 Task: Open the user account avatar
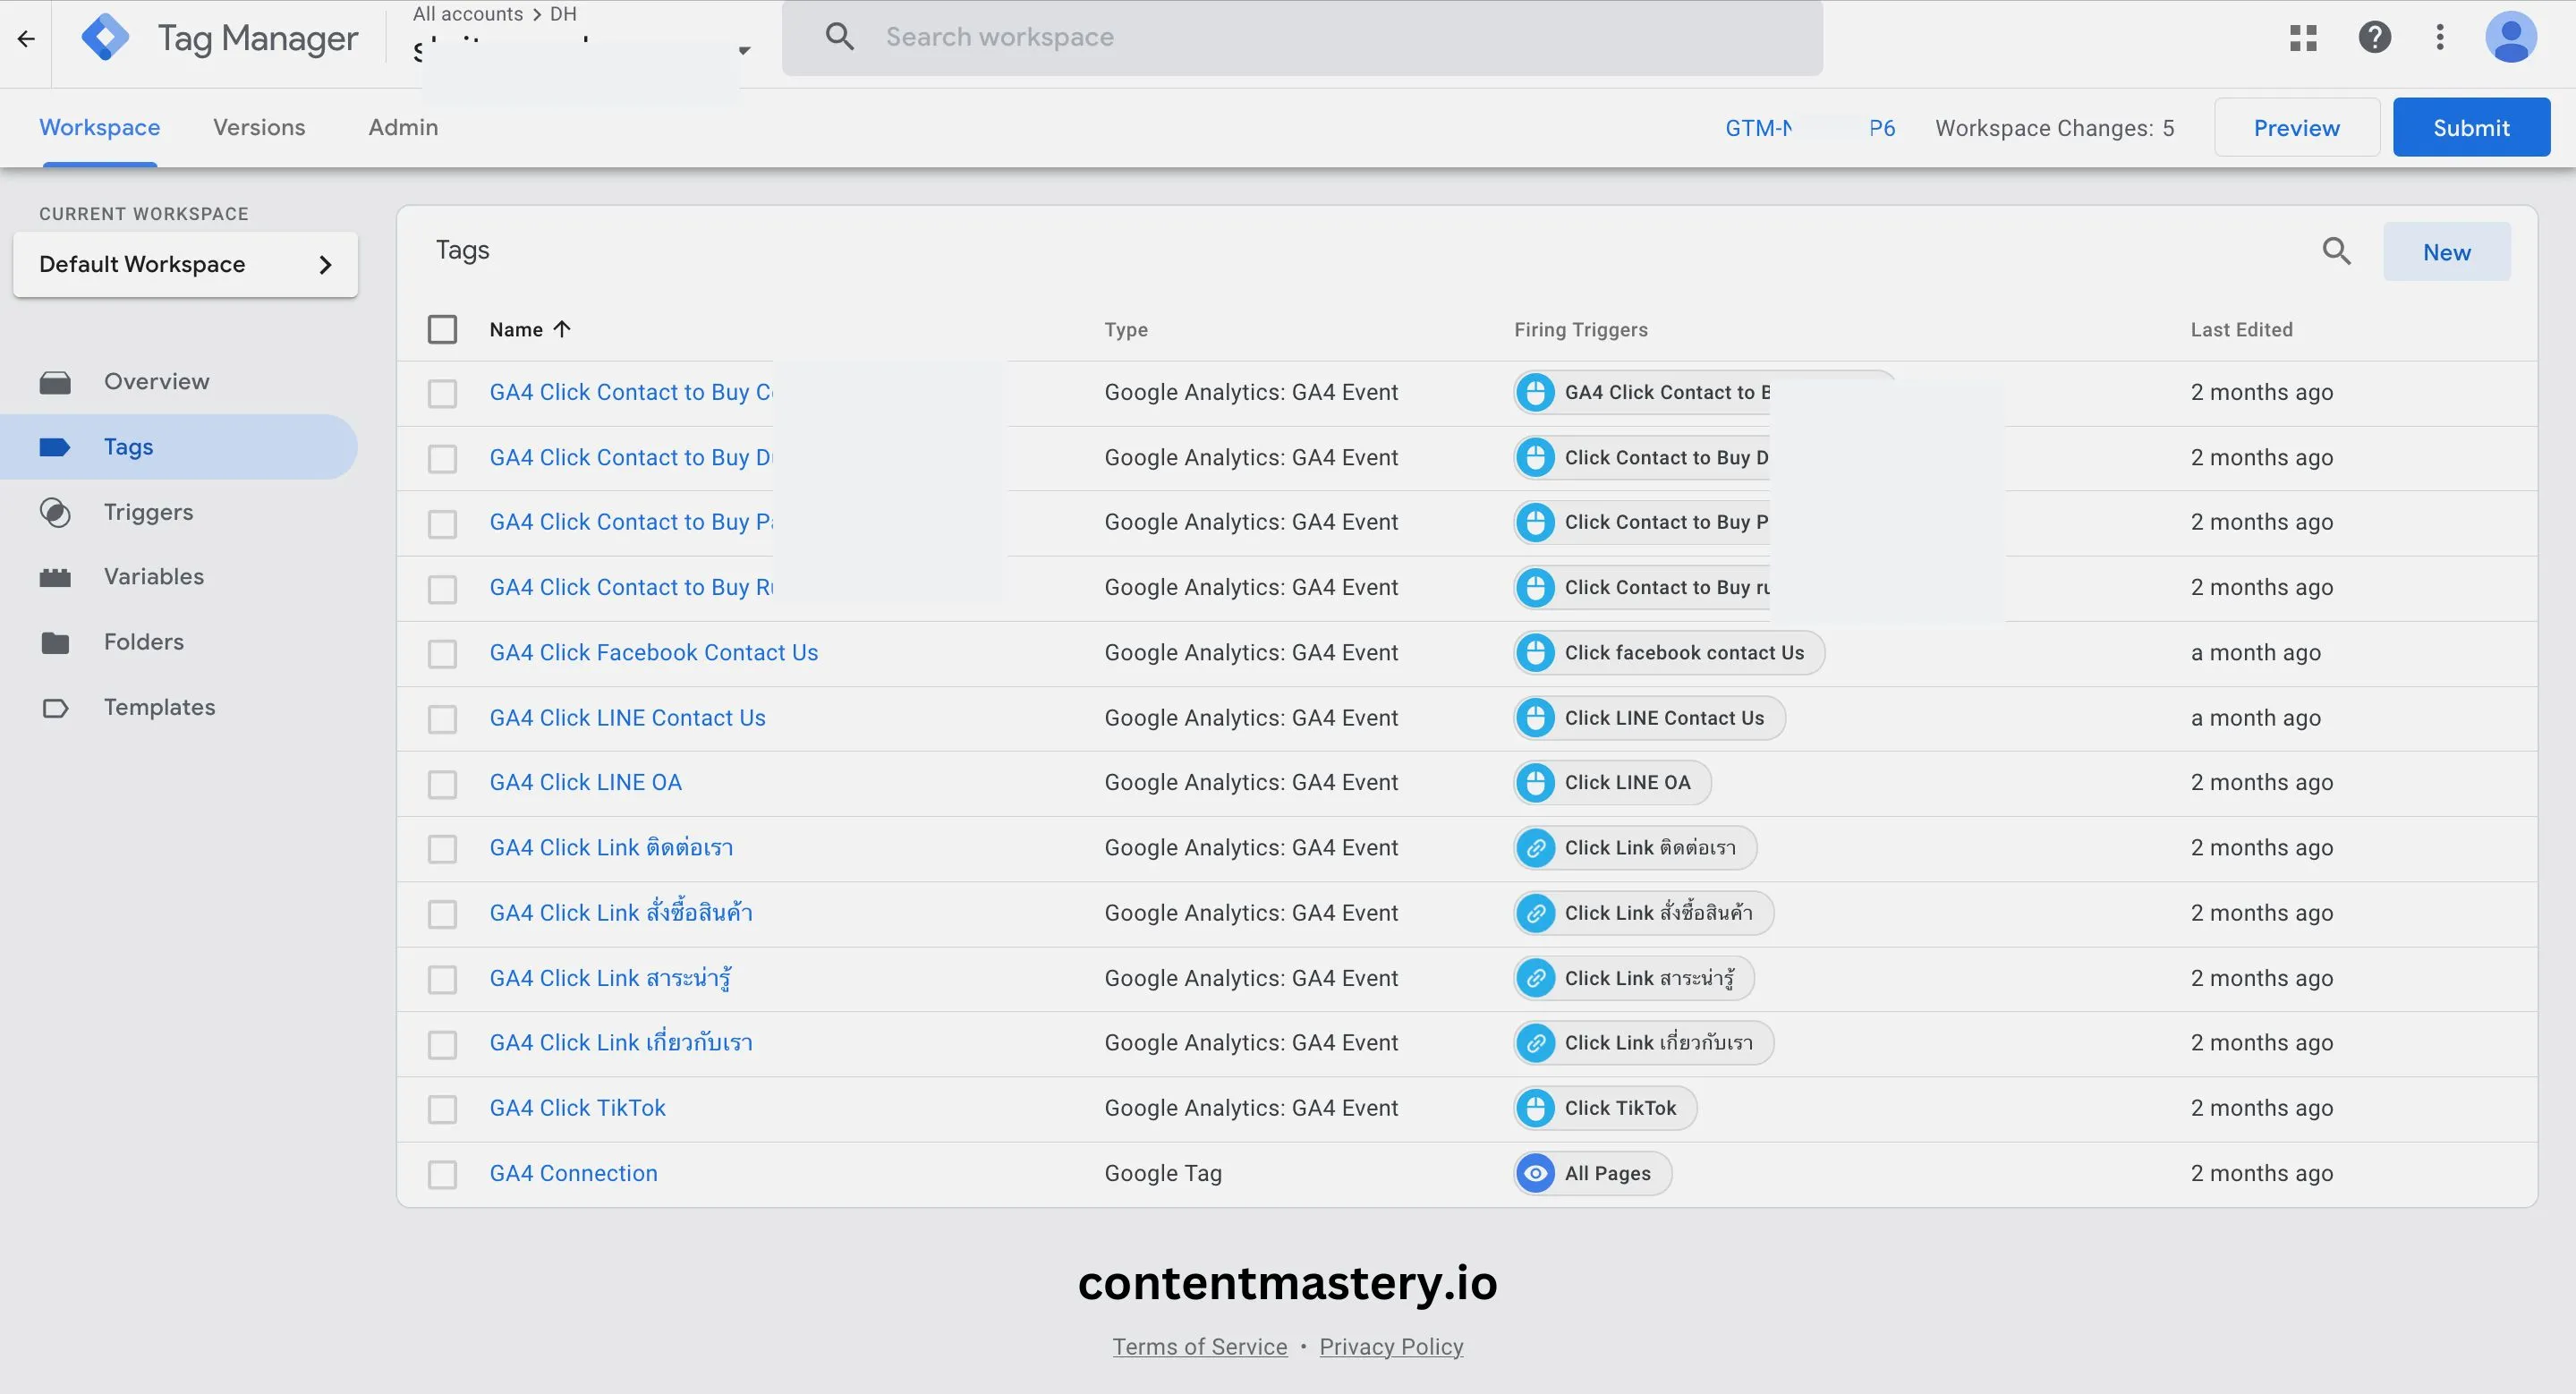pyautogui.click(x=2511, y=38)
